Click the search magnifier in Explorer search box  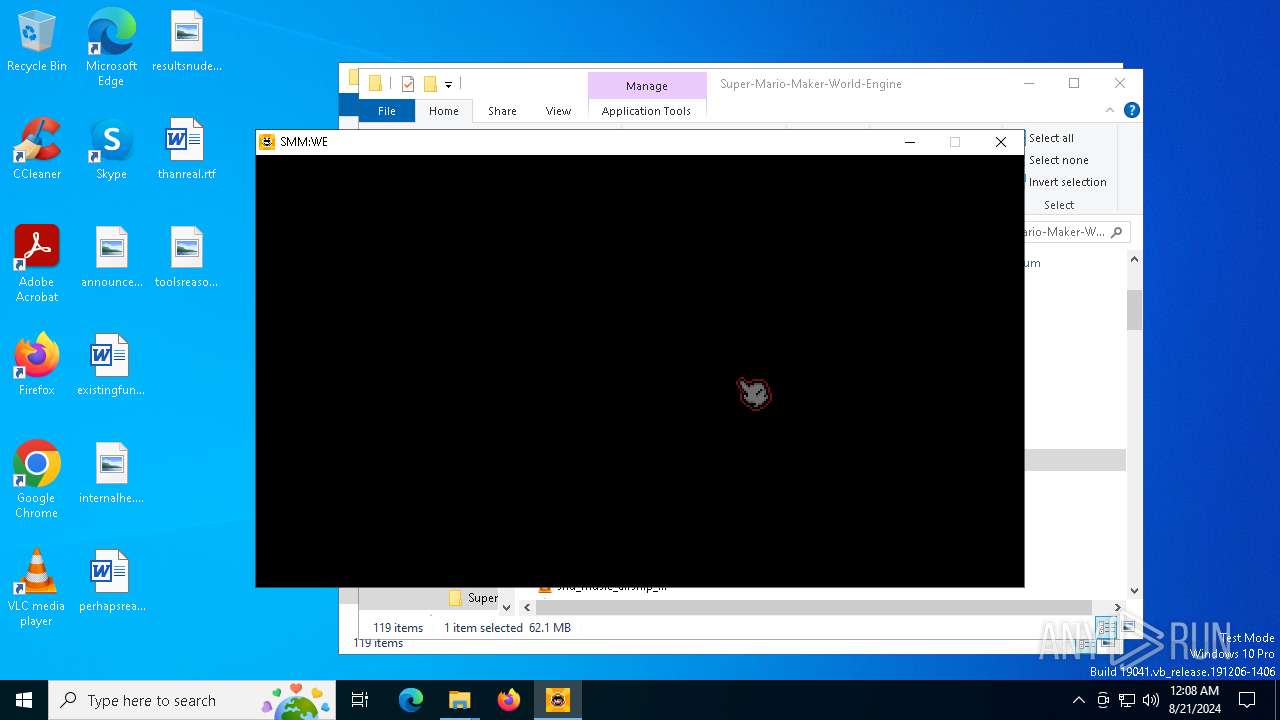tap(1116, 232)
